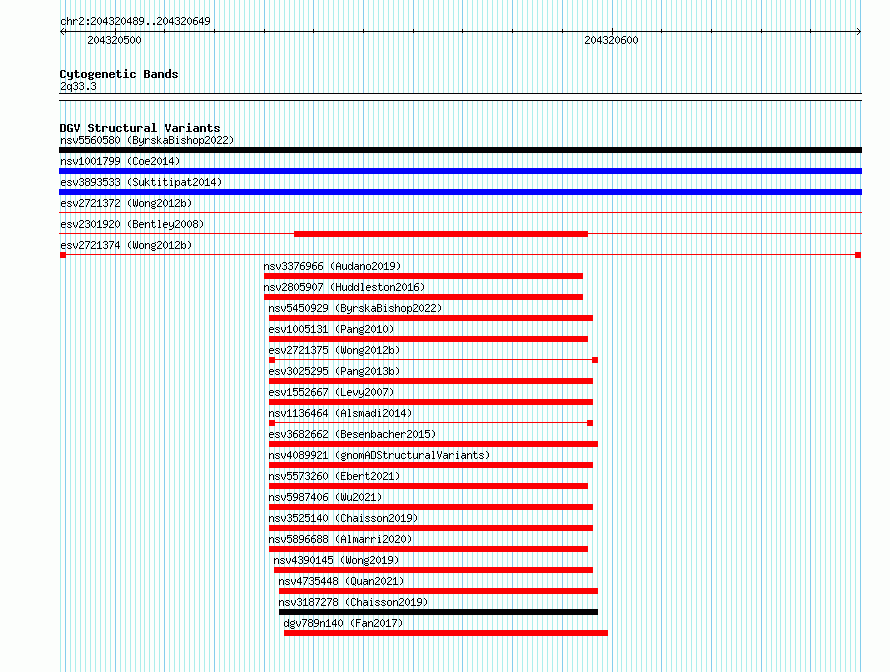This screenshot has width=890, height=672.
Task: Click the esv2721375 (Wong2012b) label
Action: (x=334, y=350)
